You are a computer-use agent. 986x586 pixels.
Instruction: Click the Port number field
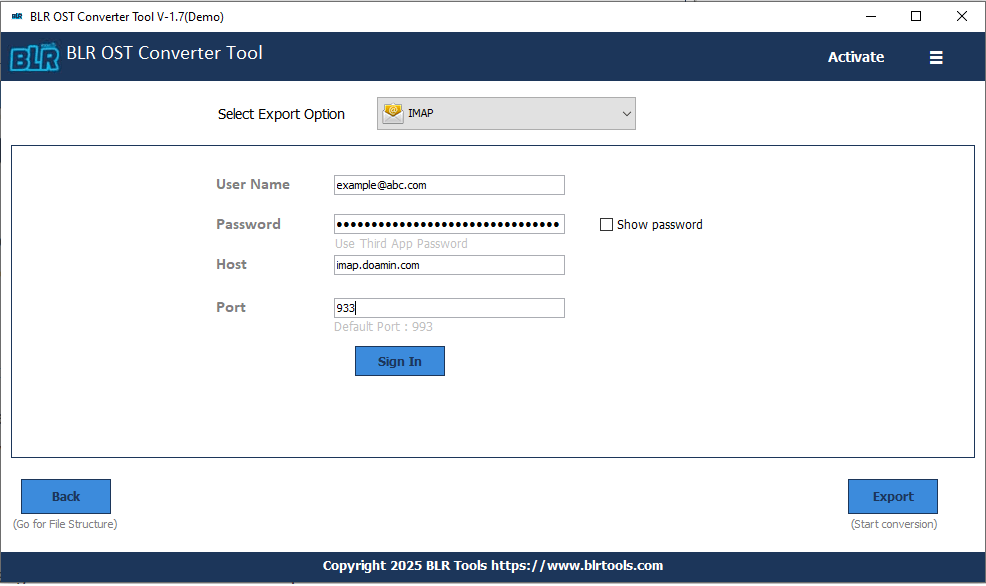click(x=448, y=307)
